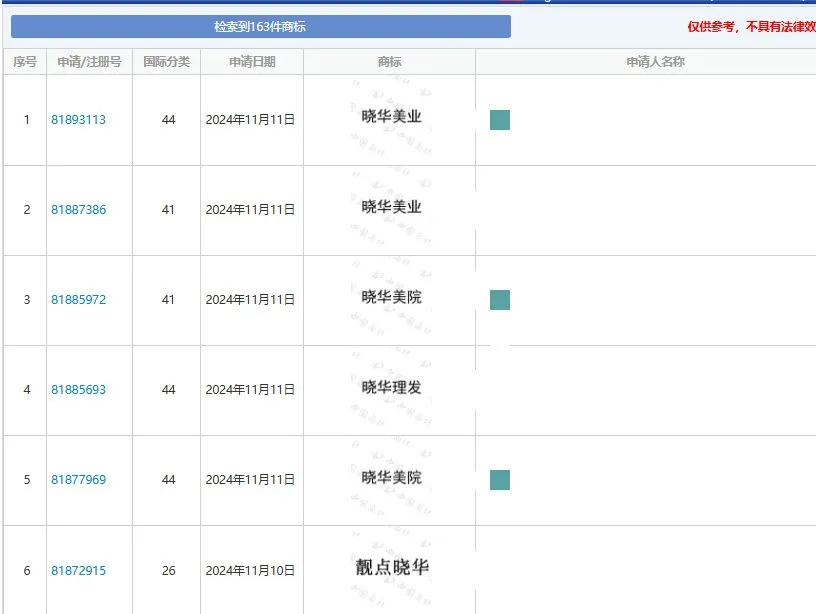Click the 晓华美院 trademark image in row 3
The width and height of the screenshot is (816, 614).
tap(391, 297)
